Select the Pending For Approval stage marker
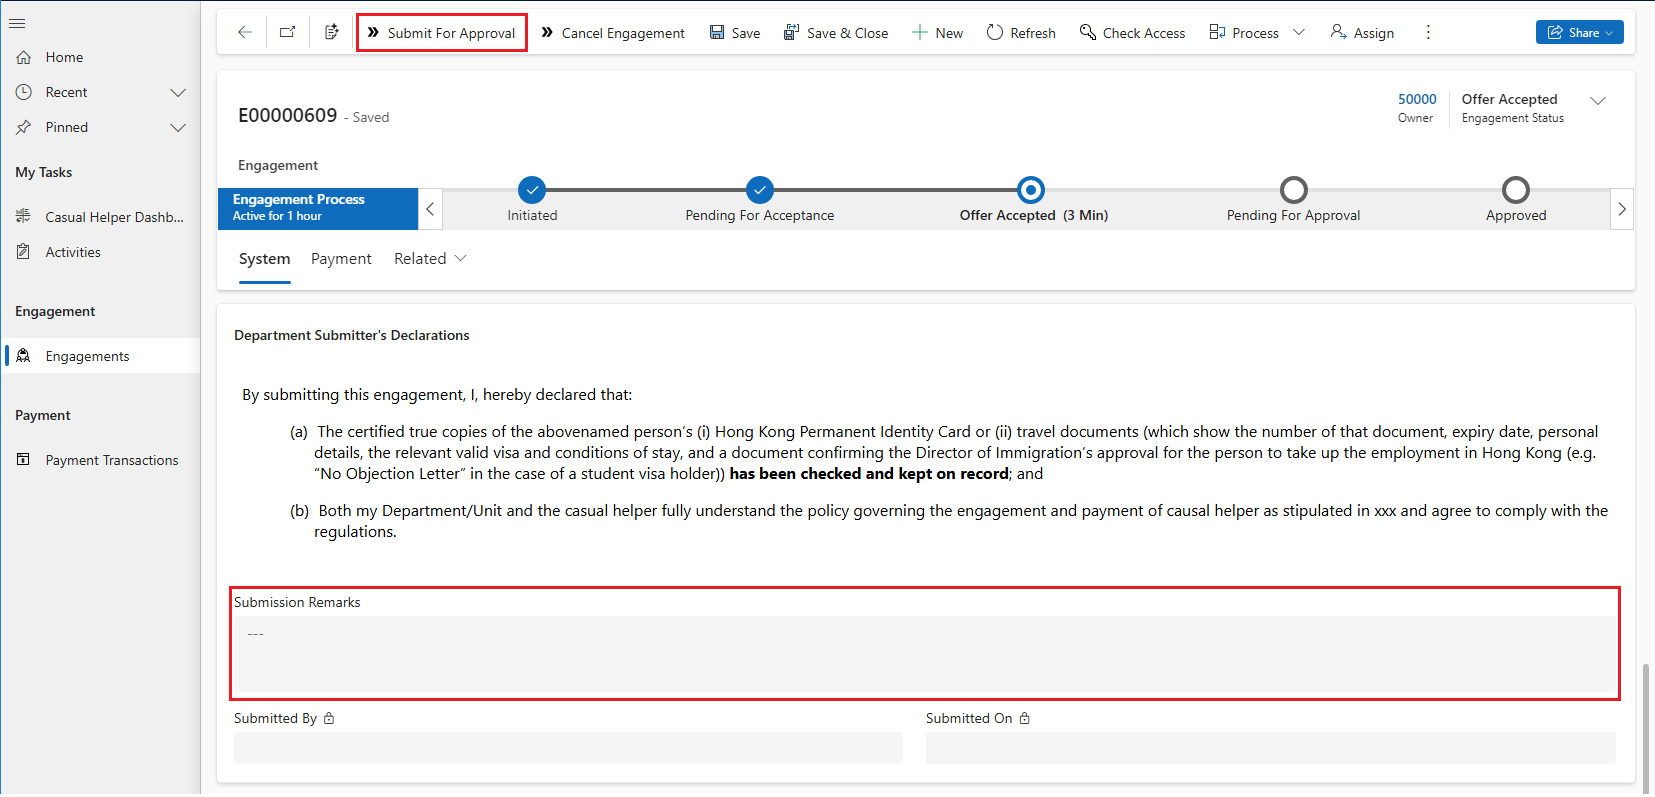1655x797 pixels. [x=1294, y=189]
